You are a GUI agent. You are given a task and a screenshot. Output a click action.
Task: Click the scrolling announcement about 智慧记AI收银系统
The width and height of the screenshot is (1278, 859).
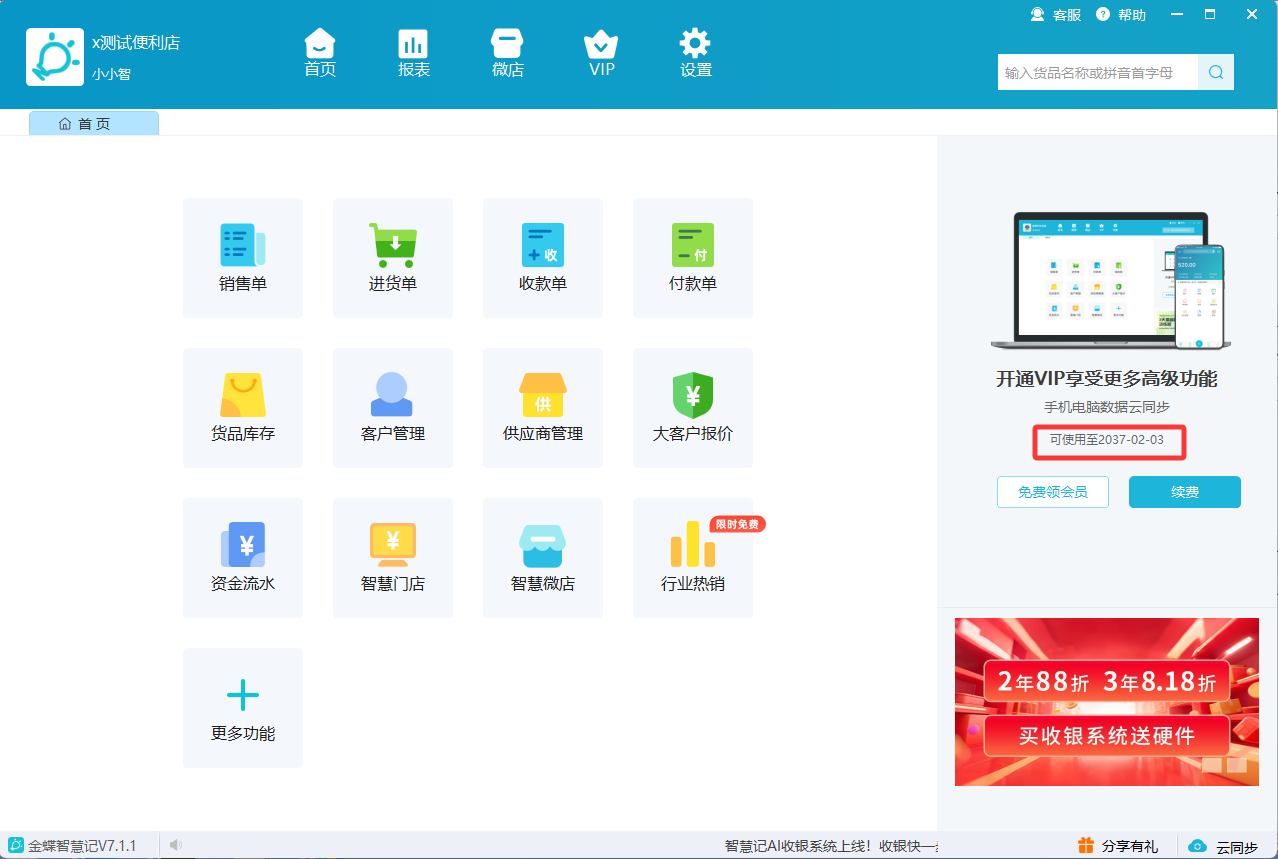click(831, 846)
